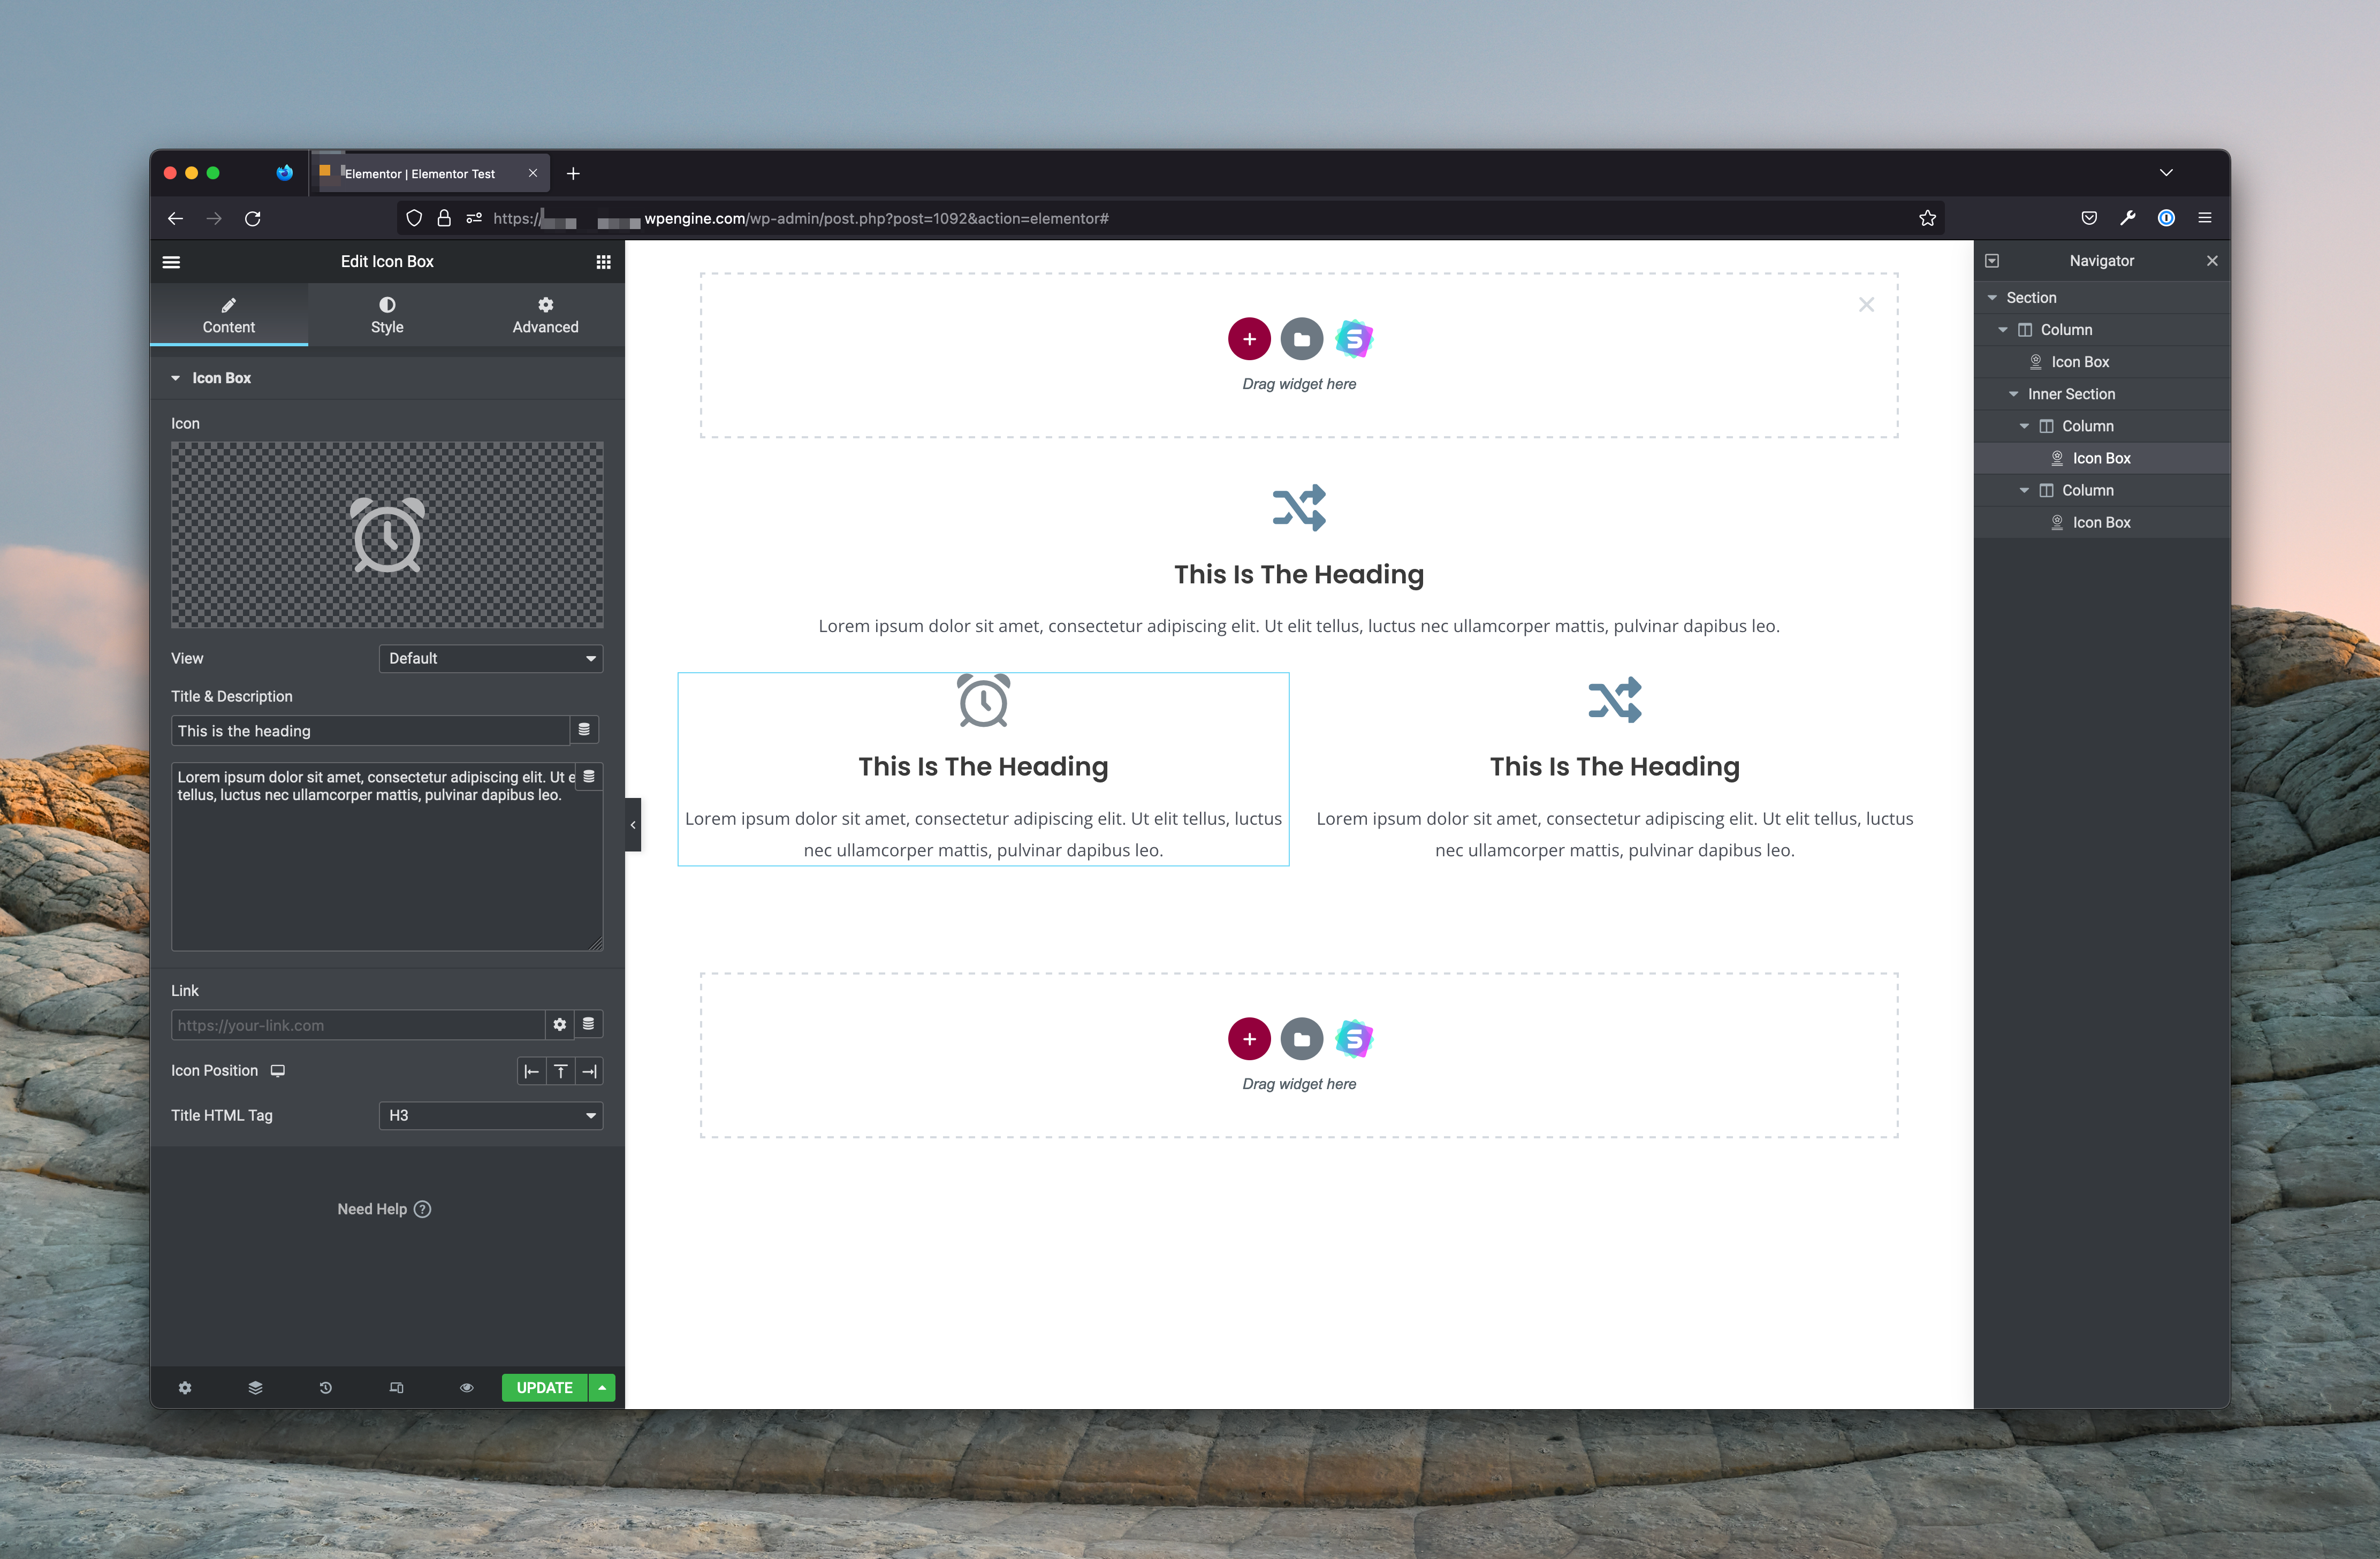Image resolution: width=2380 pixels, height=1559 pixels.
Task: Open link options gear icon
Action: (x=560, y=1024)
